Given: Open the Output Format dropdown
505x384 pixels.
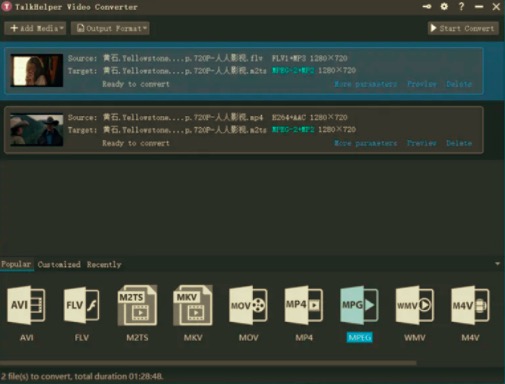Looking at the screenshot, I should (110, 28).
